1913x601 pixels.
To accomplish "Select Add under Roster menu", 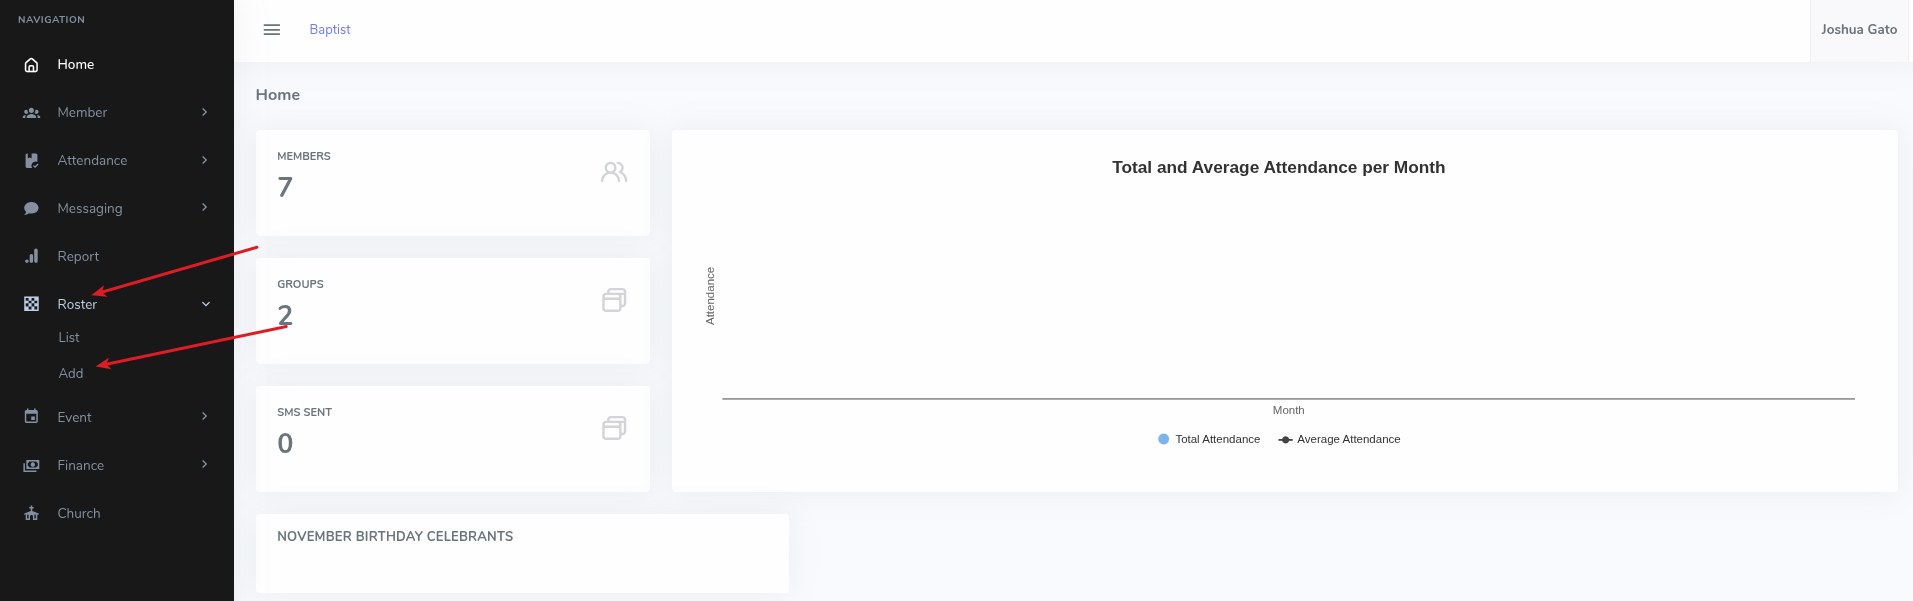I will coord(71,374).
